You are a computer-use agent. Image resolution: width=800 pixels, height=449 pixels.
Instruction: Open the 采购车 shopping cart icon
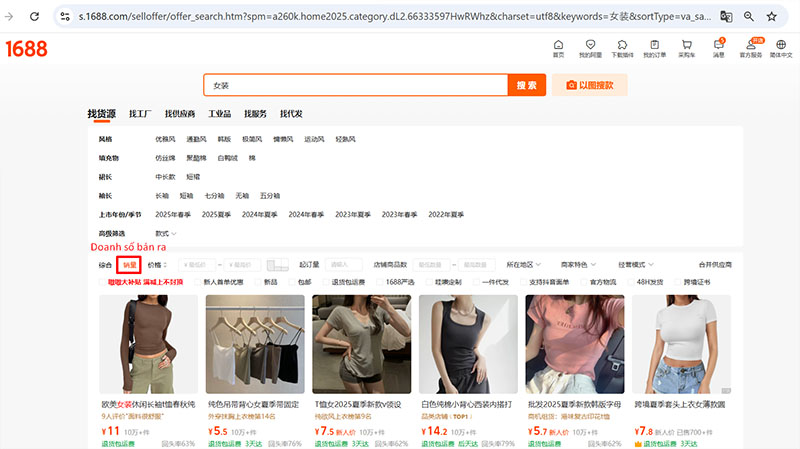click(x=686, y=46)
